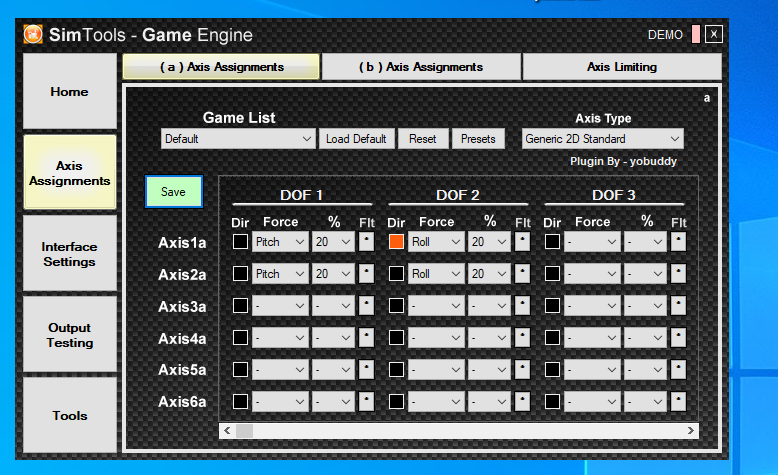778x475 pixels.
Task: Toggle the orange Axis1a DOF 2 Dir box
Action: [396, 242]
